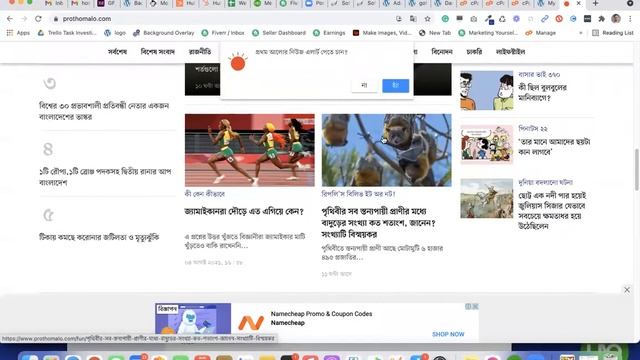Click SHOP NOW on the Namecheap ad
The width and height of the screenshot is (640, 360).
[x=448, y=334]
